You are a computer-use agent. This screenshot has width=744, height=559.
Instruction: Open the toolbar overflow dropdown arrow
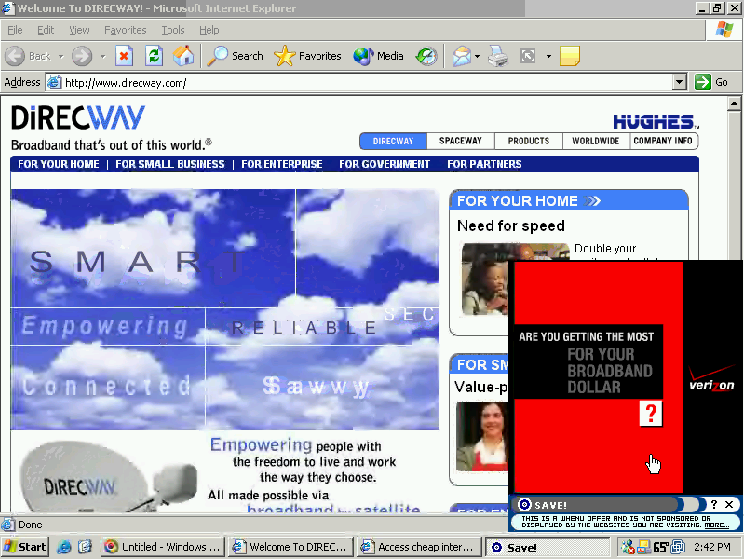[x=549, y=56]
